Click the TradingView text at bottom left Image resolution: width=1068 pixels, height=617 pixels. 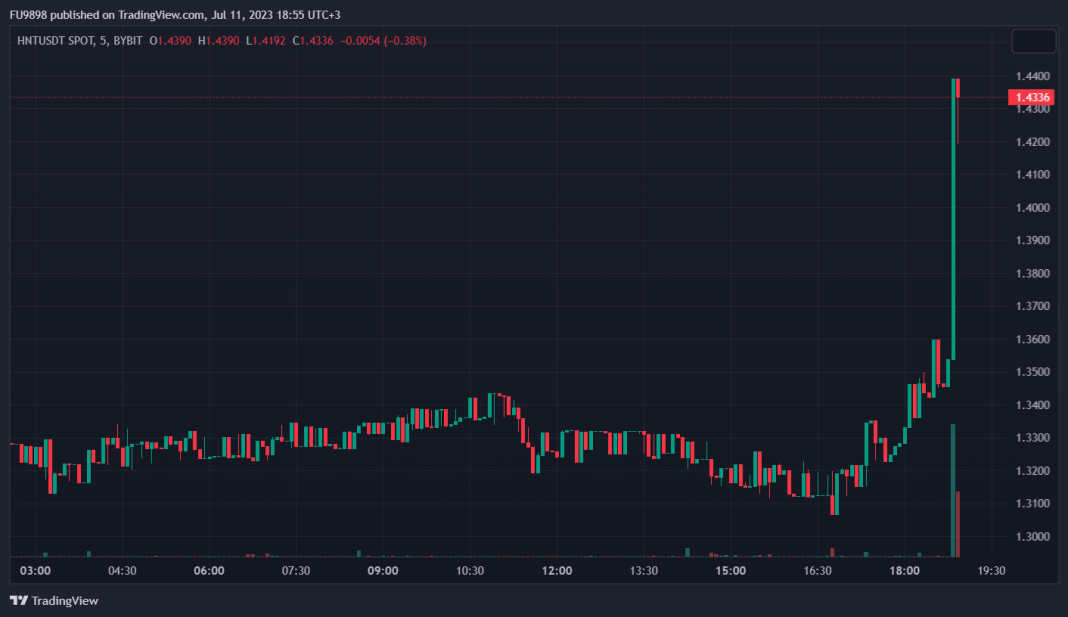[65, 601]
